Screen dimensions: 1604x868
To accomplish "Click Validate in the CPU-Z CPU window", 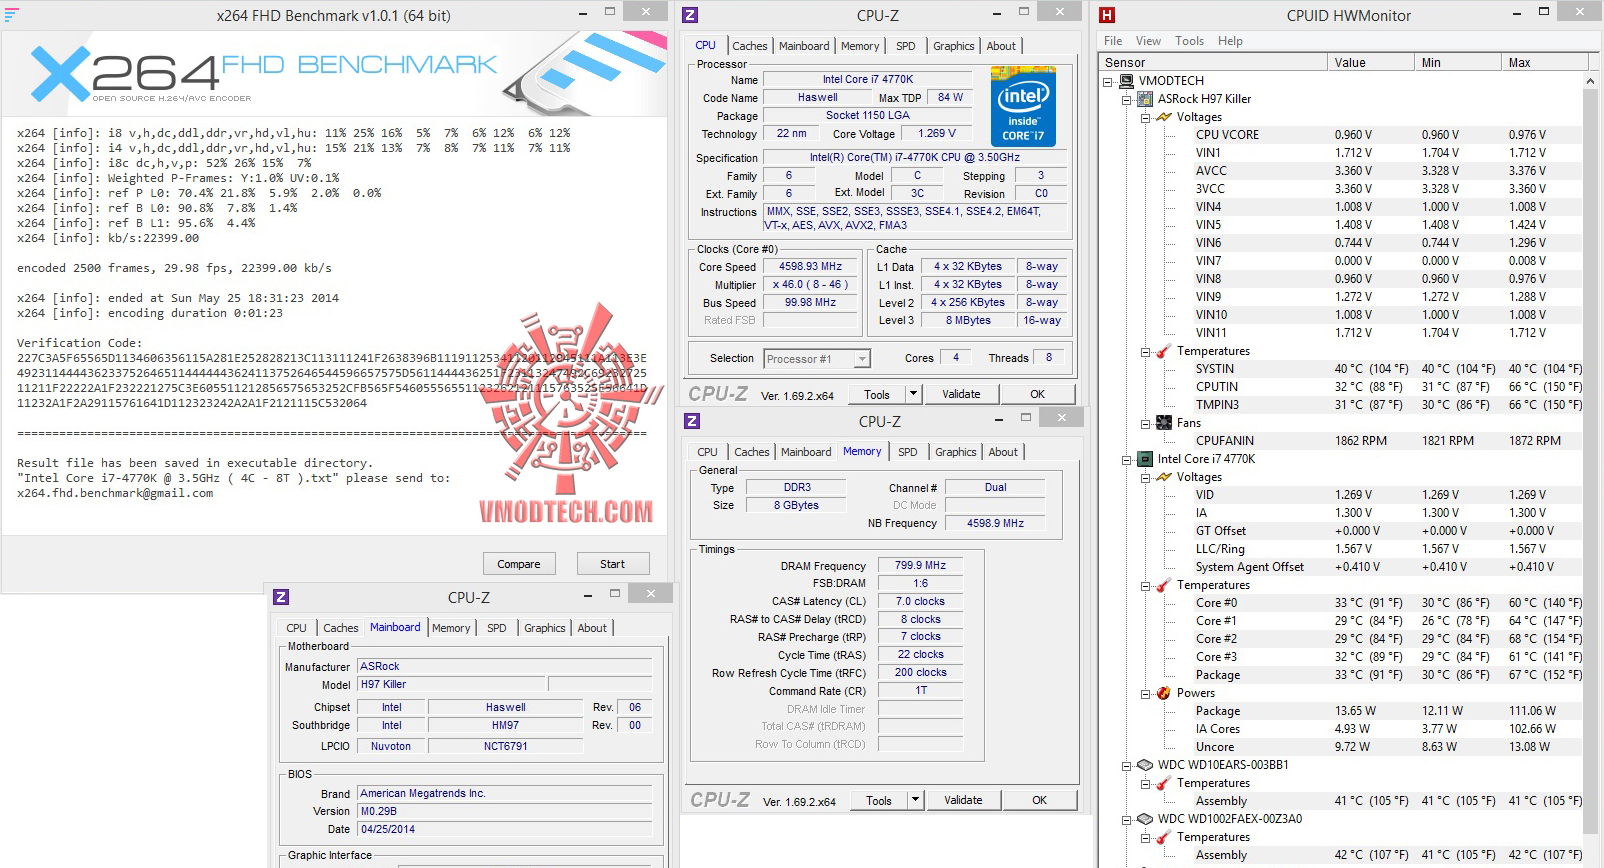I will click(x=961, y=394).
